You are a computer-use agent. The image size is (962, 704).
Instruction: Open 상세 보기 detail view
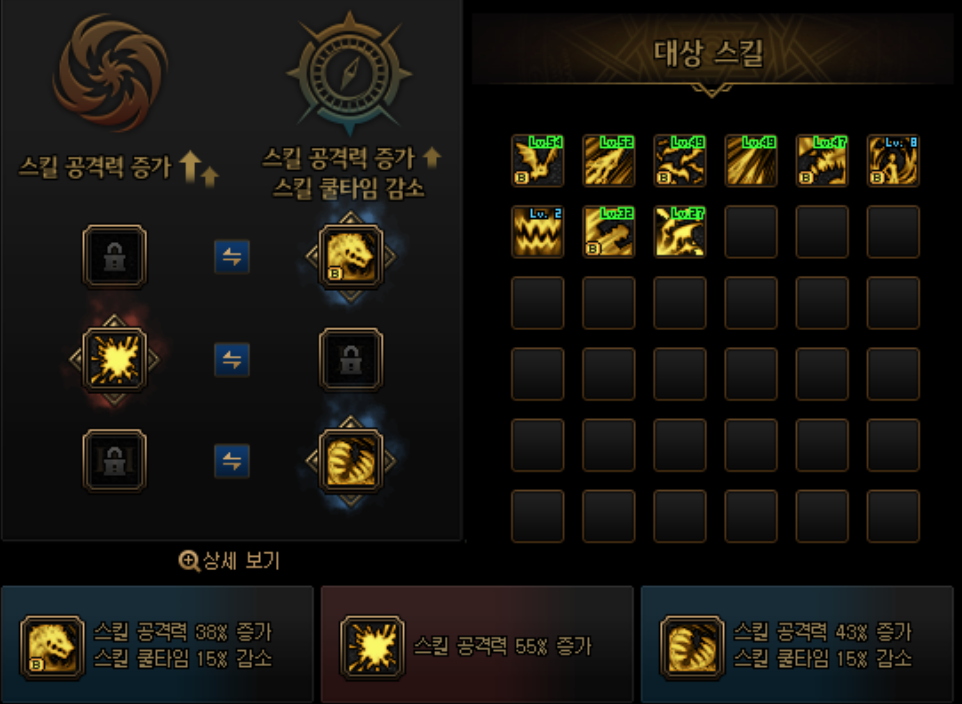coord(229,560)
